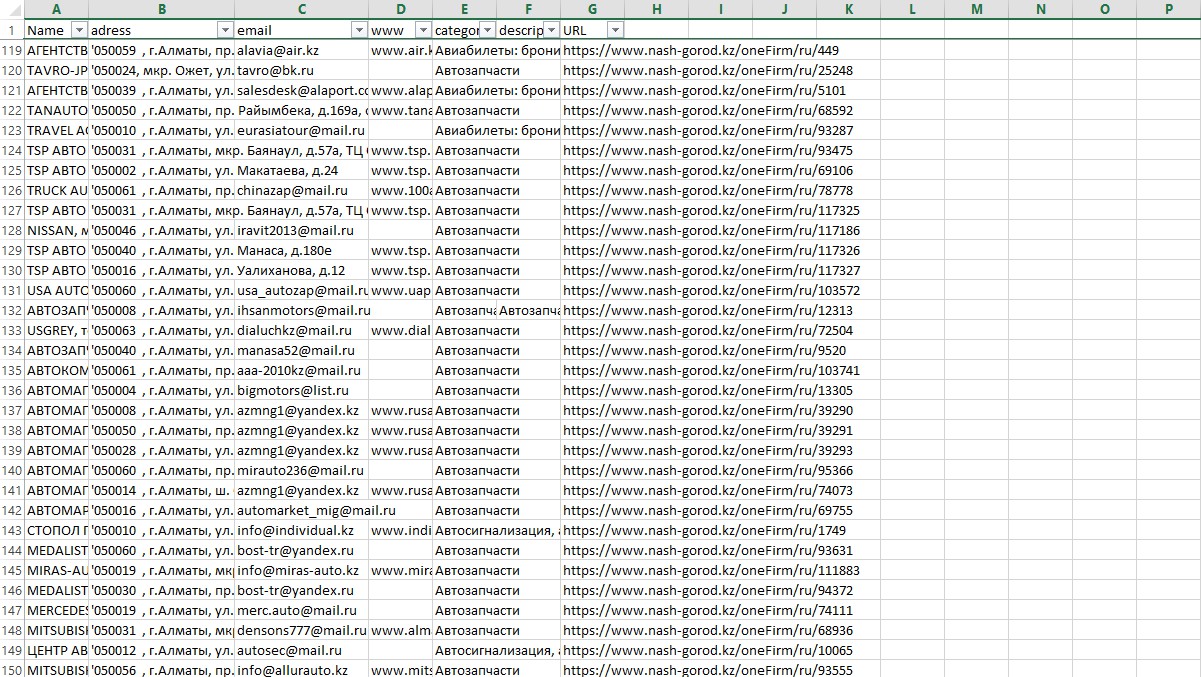This screenshot has height=677, width=1201.
Task: Select column C by its header
Action: (x=301, y=9)
